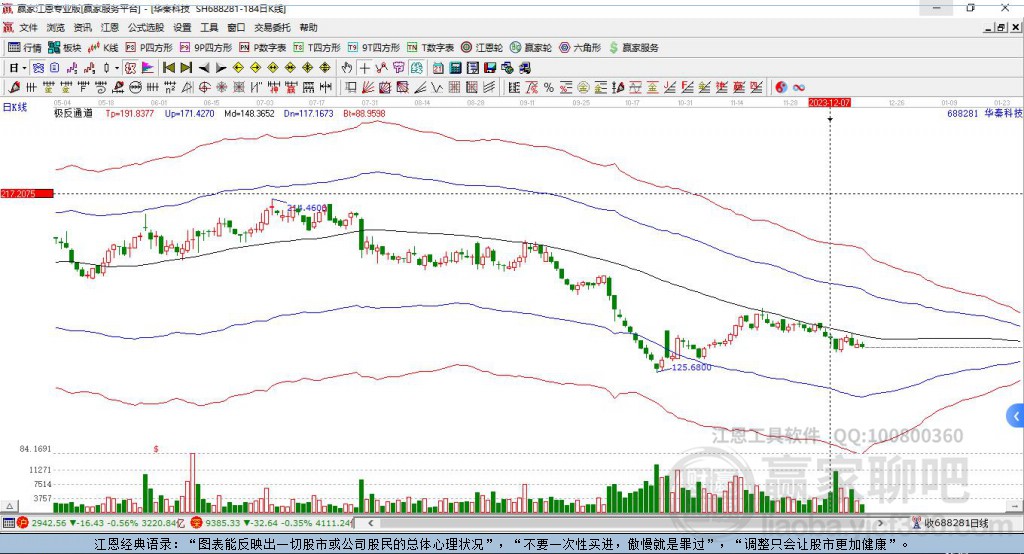Switch to K线 candlestick chart
This screenshot has height=554, width=1024.
point(103,48)
